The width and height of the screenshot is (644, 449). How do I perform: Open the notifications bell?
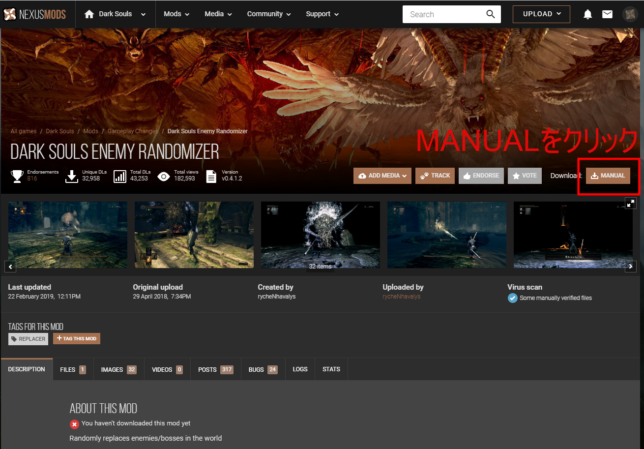coord(588,14)
